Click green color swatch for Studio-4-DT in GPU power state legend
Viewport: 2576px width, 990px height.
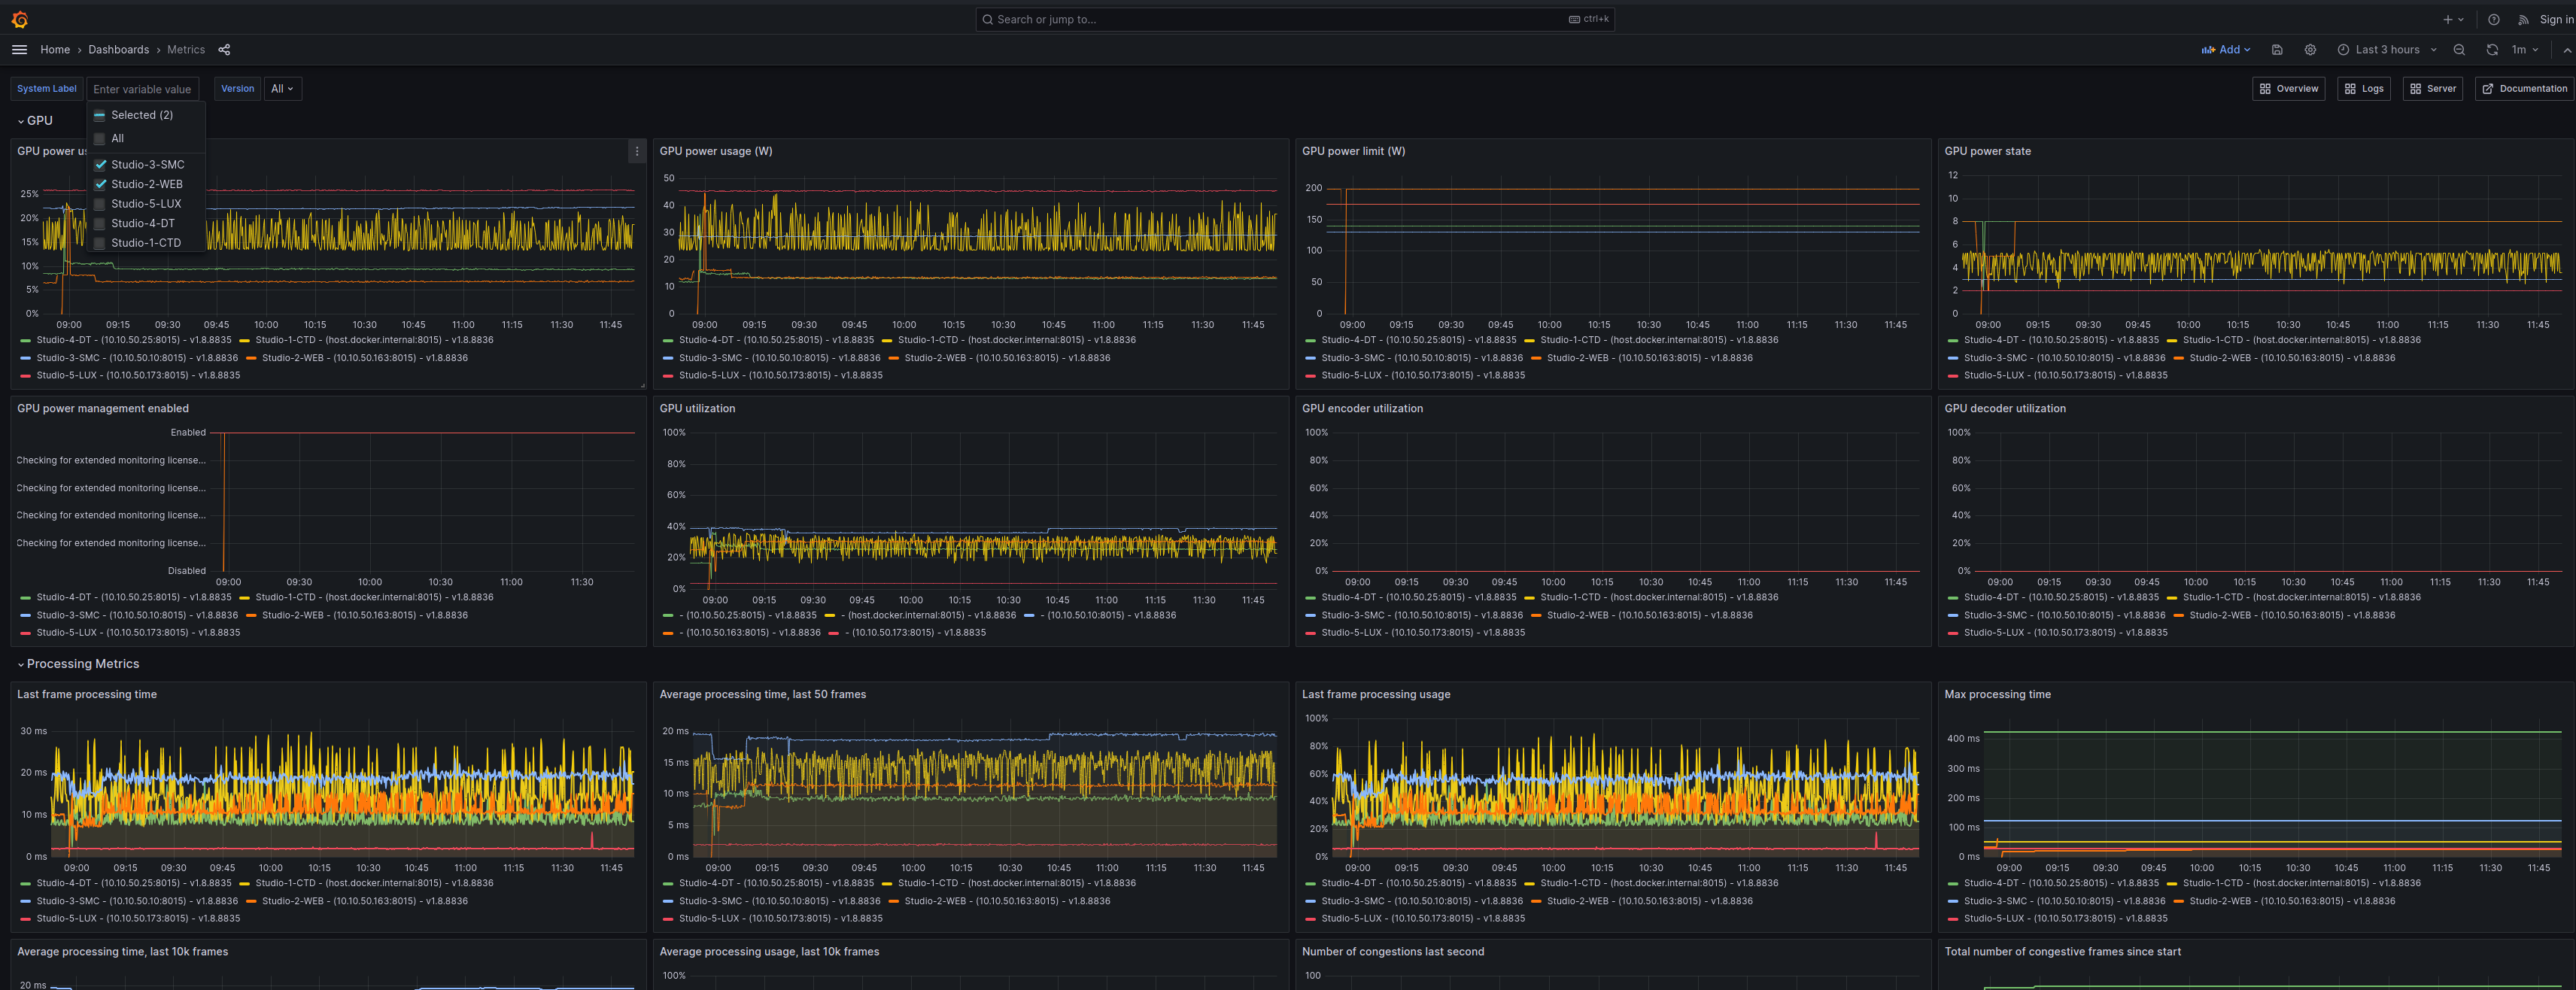point(1953,341)
